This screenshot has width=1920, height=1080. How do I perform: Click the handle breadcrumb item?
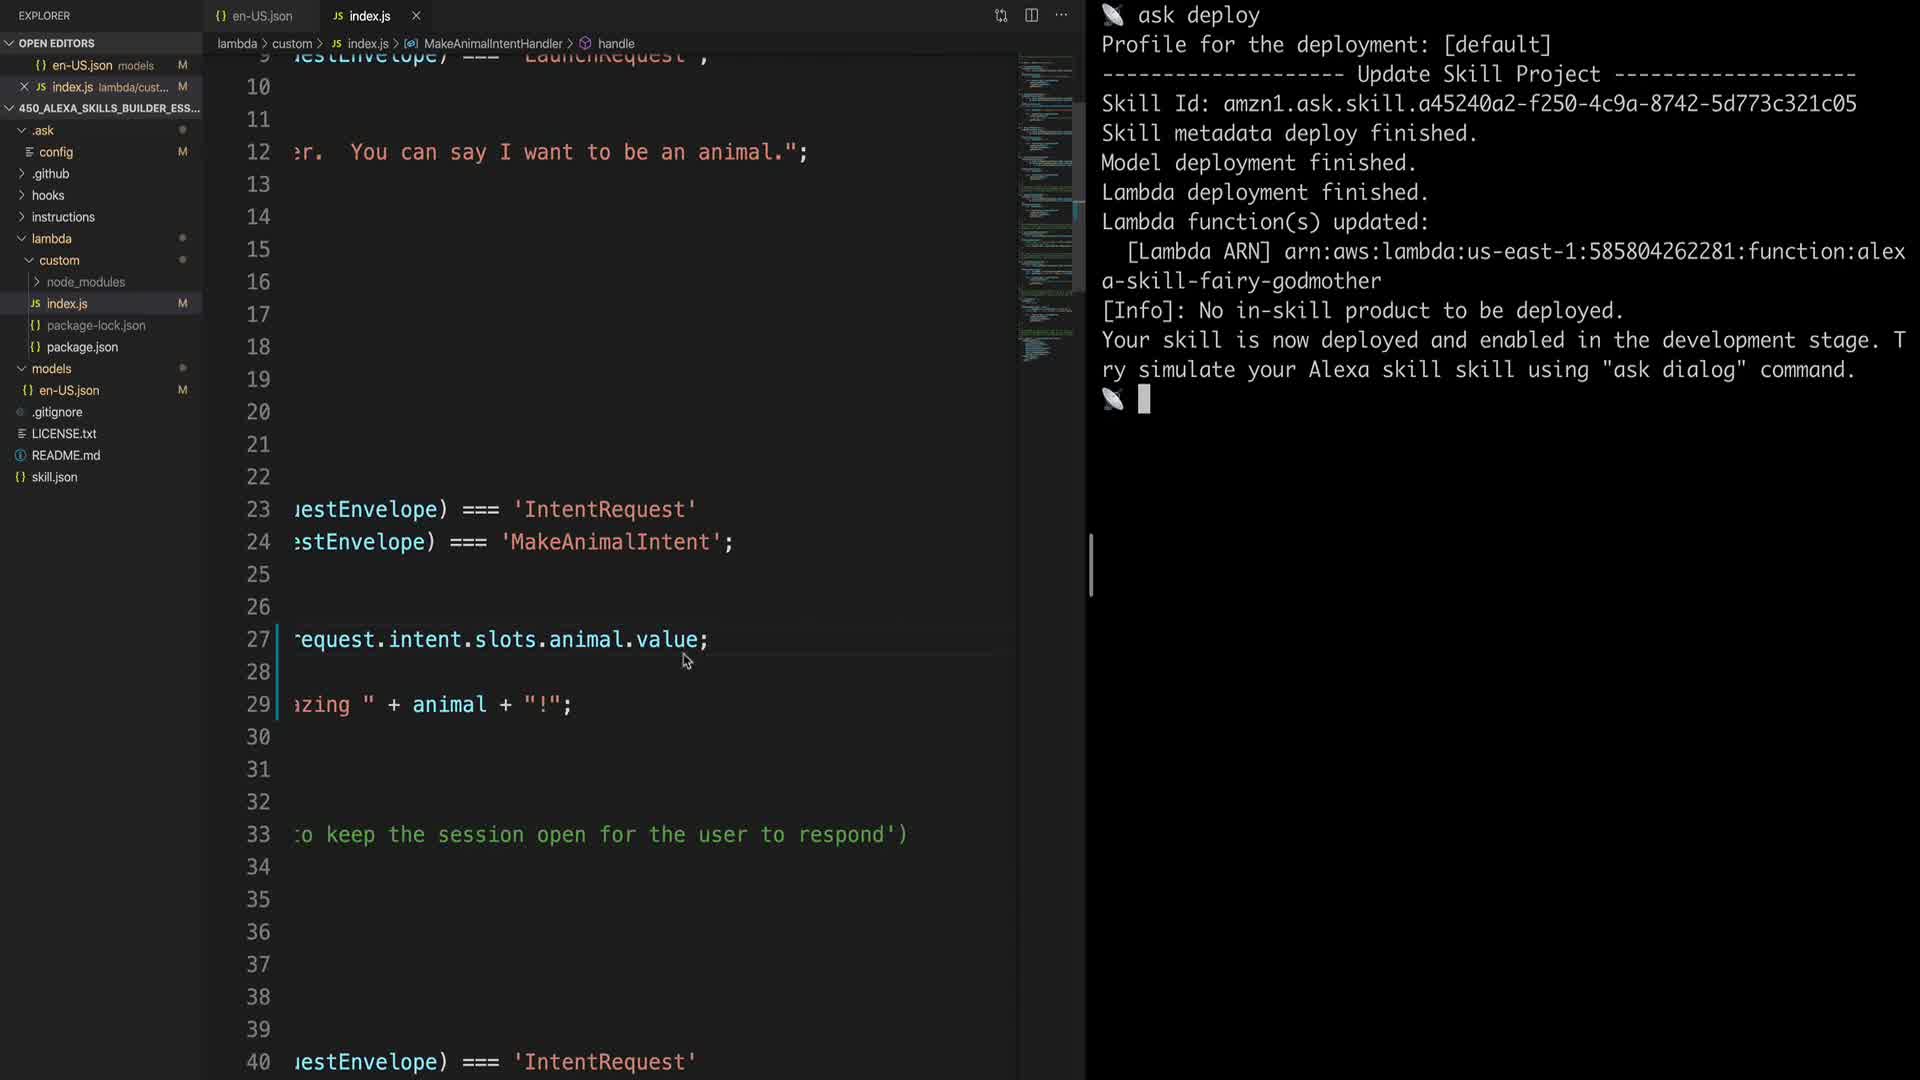click(x=615, y=44)
